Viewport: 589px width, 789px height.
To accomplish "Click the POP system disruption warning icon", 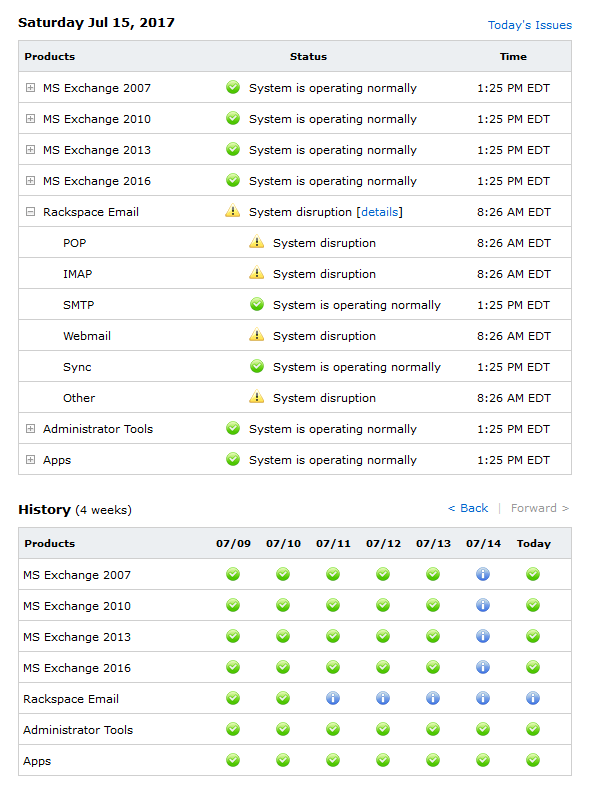I will click(x=257, y=242).
